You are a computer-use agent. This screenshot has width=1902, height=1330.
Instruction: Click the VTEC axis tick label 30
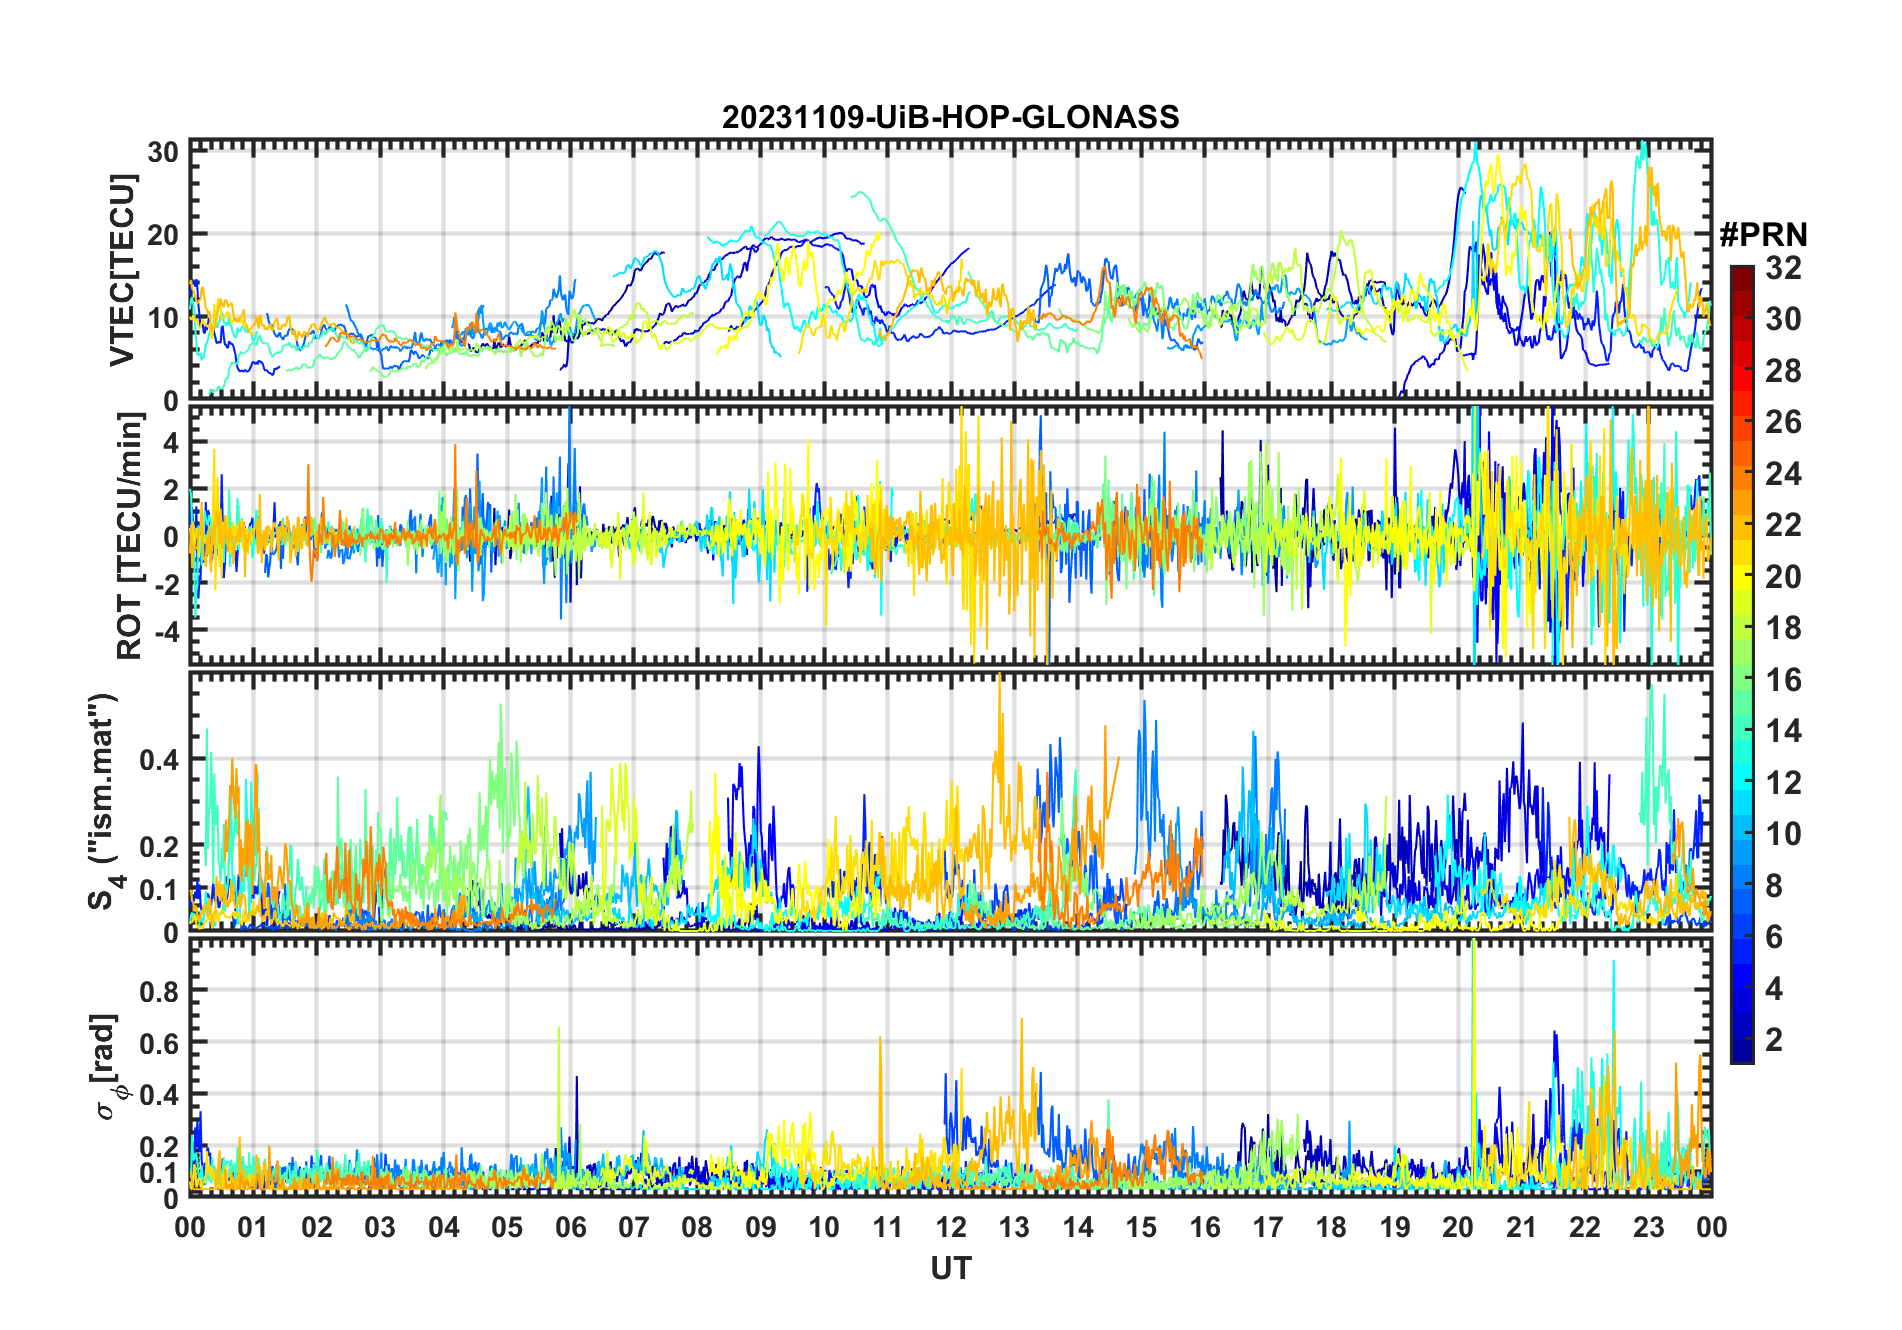pyautogui.click(x=163, y=152)
